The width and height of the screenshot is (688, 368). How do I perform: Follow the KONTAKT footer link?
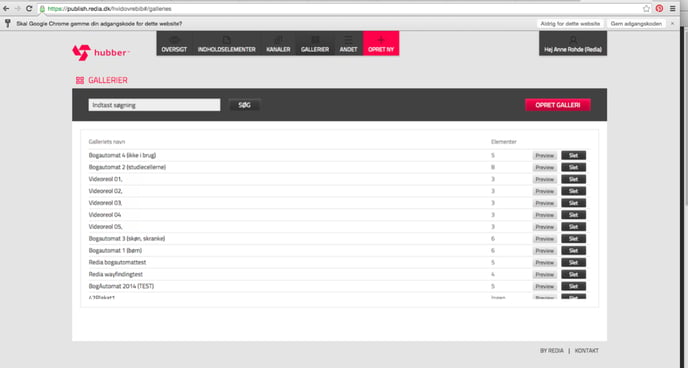587,350
